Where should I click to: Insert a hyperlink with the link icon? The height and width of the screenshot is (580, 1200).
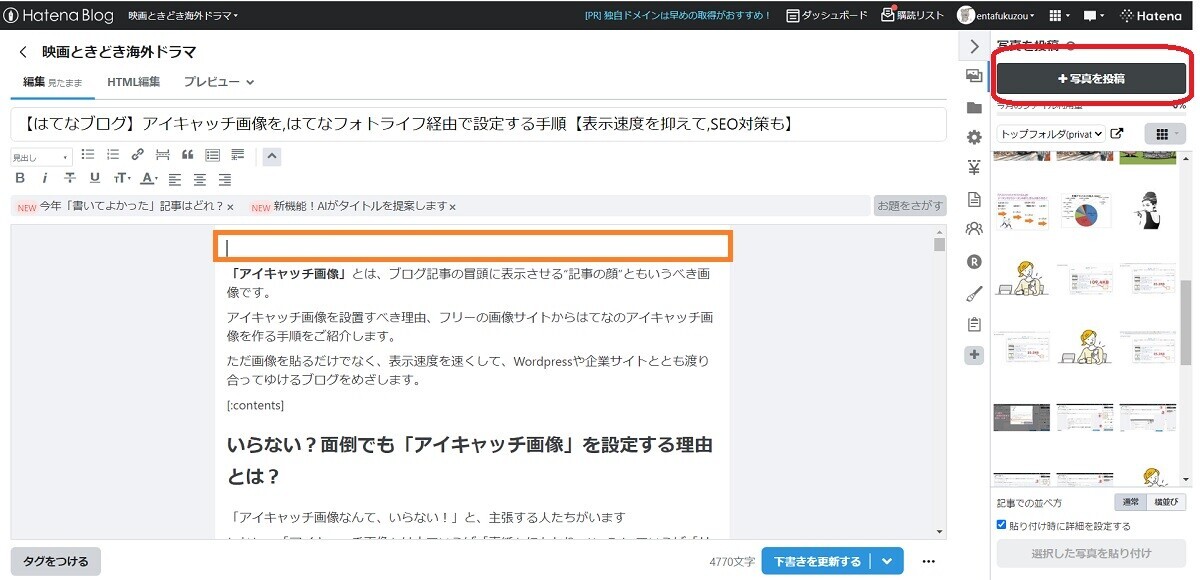pos(137,154)
